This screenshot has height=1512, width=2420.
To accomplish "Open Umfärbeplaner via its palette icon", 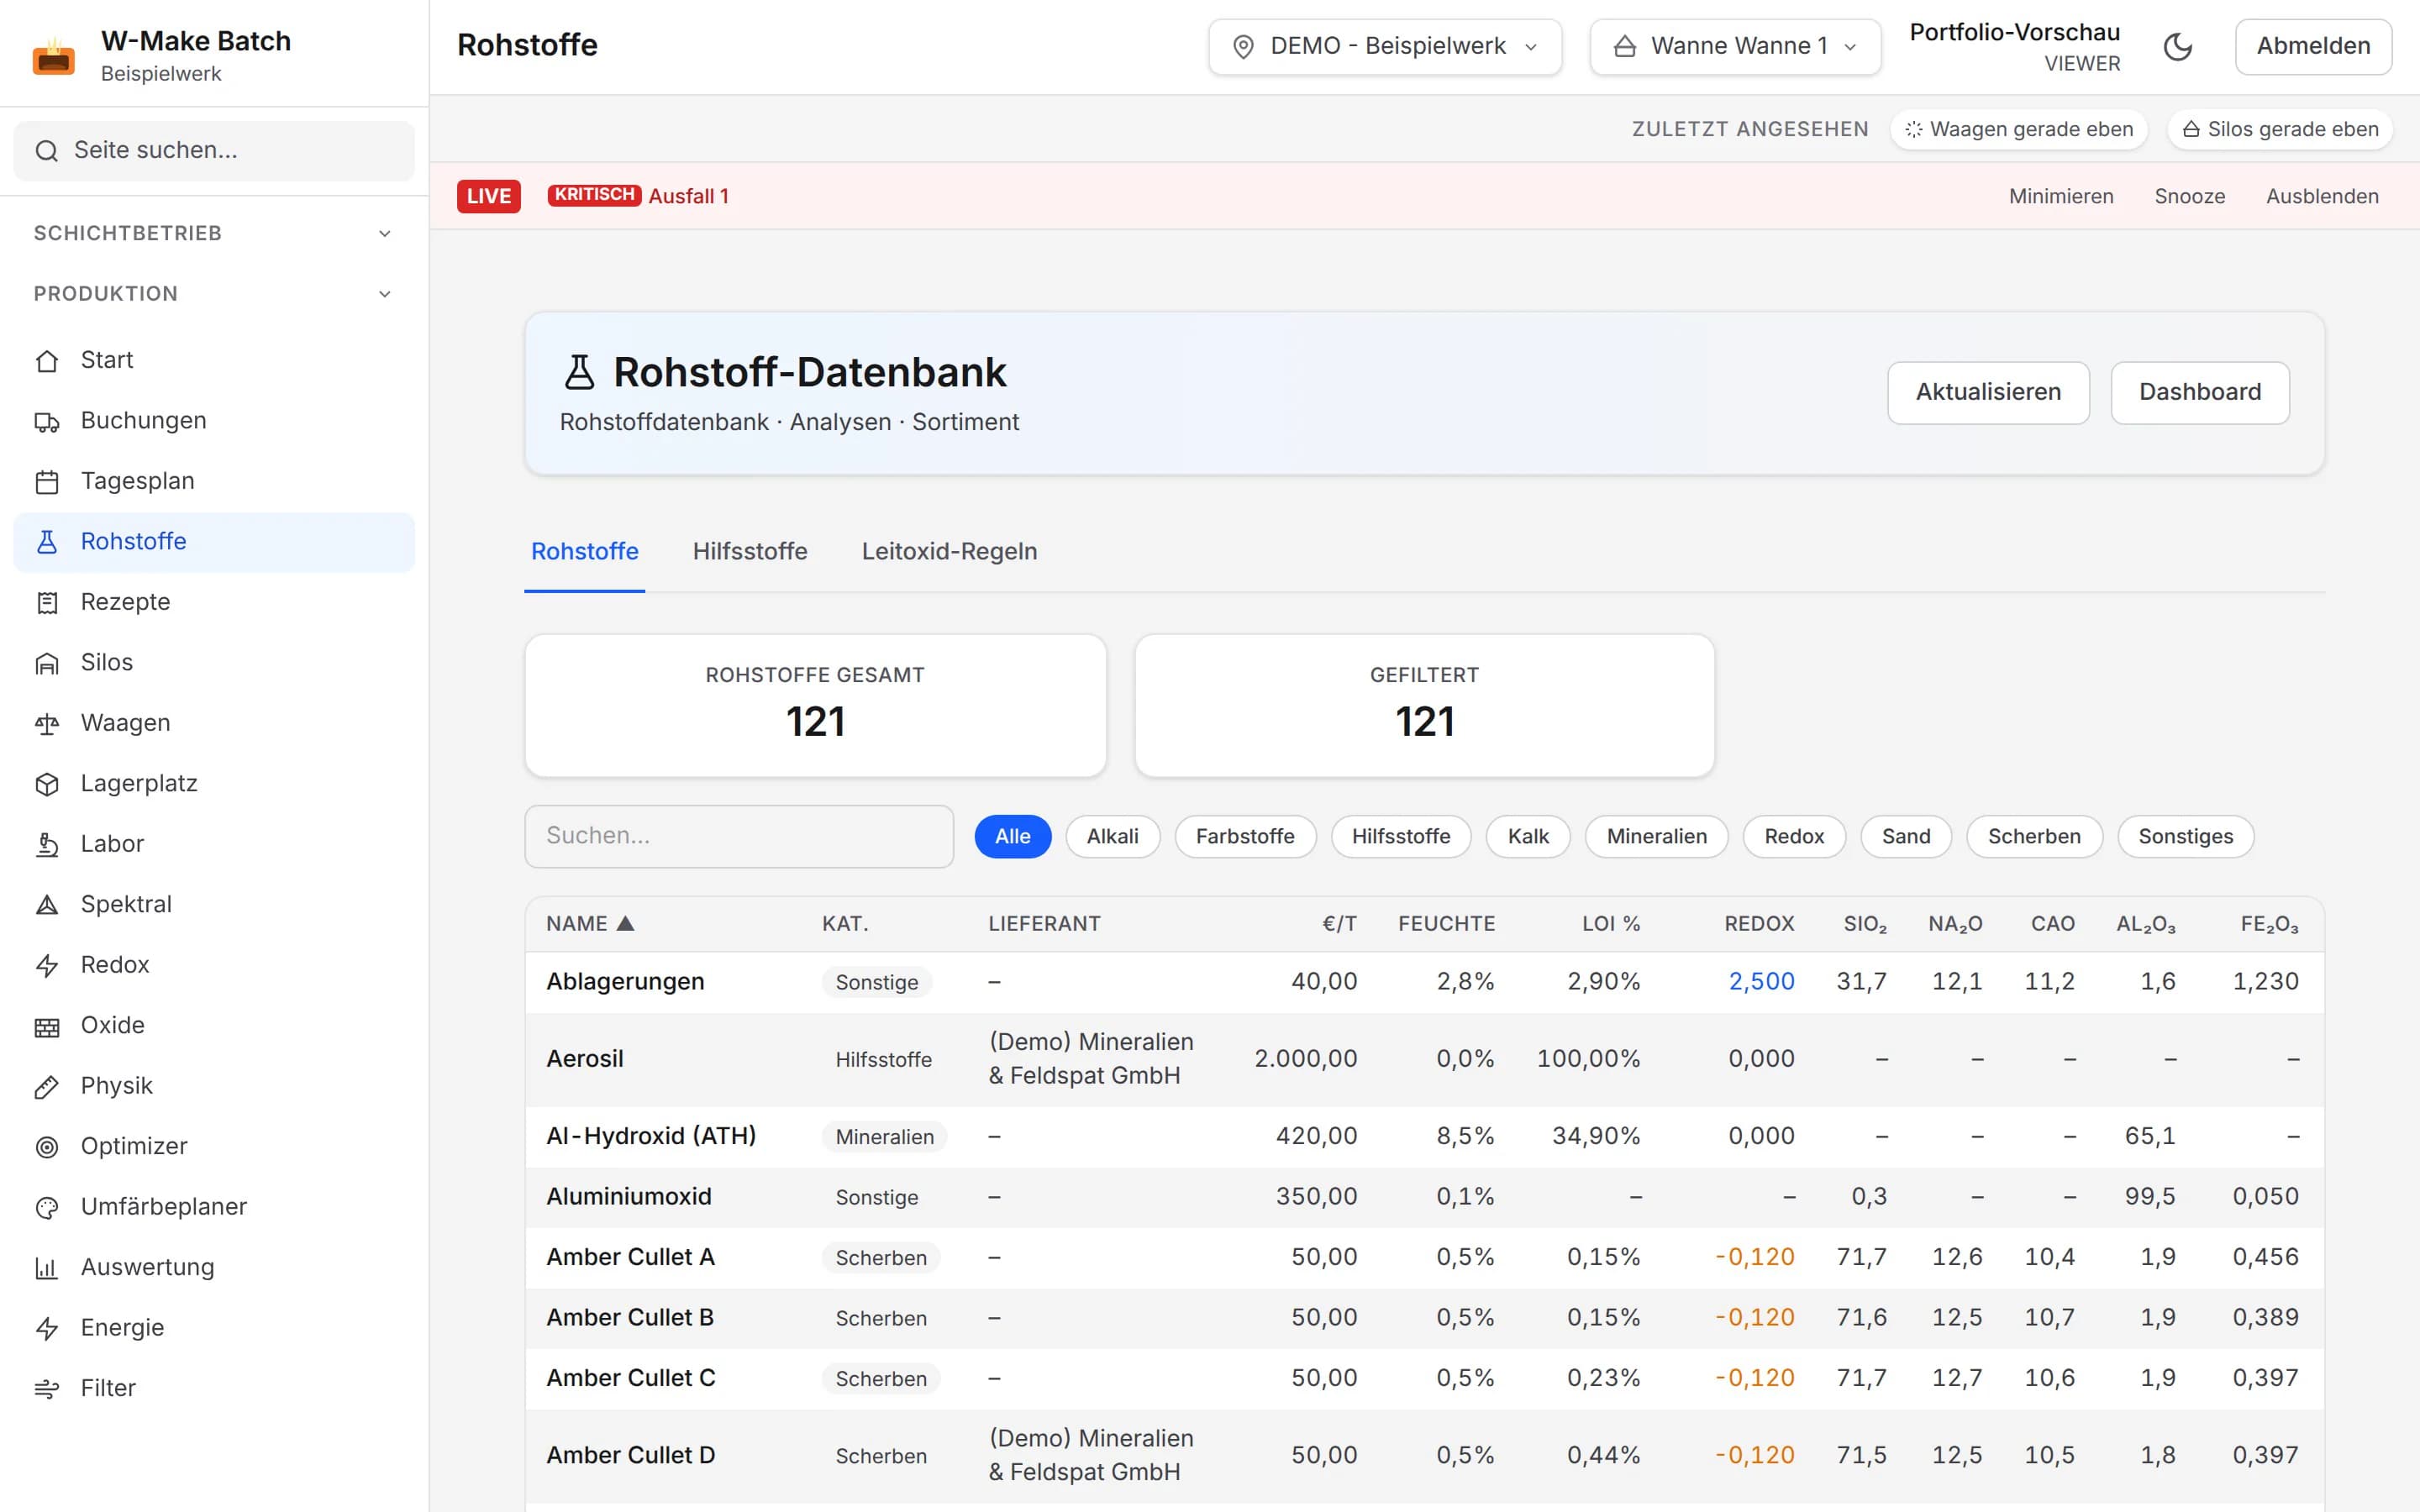I will [x=47, y=1208].
